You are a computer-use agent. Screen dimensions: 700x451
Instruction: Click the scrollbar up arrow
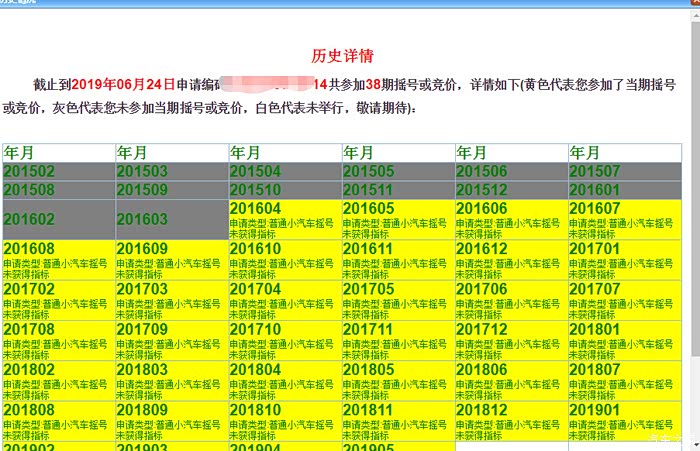click(696, 16)
